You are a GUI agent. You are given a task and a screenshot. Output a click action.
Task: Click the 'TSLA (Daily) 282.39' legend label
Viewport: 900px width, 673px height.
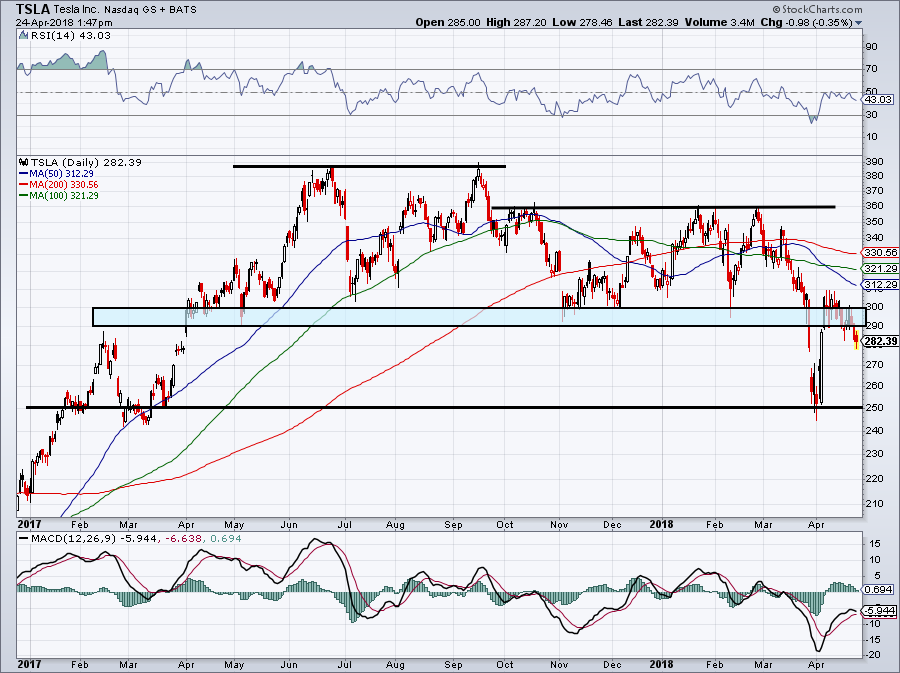[86, 162]
